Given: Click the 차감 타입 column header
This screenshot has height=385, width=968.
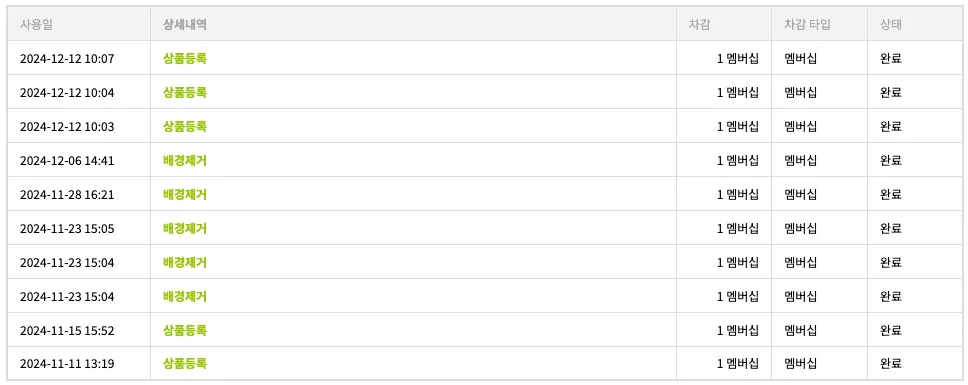Looking at the screenshot, I should [x=807, y=25].
